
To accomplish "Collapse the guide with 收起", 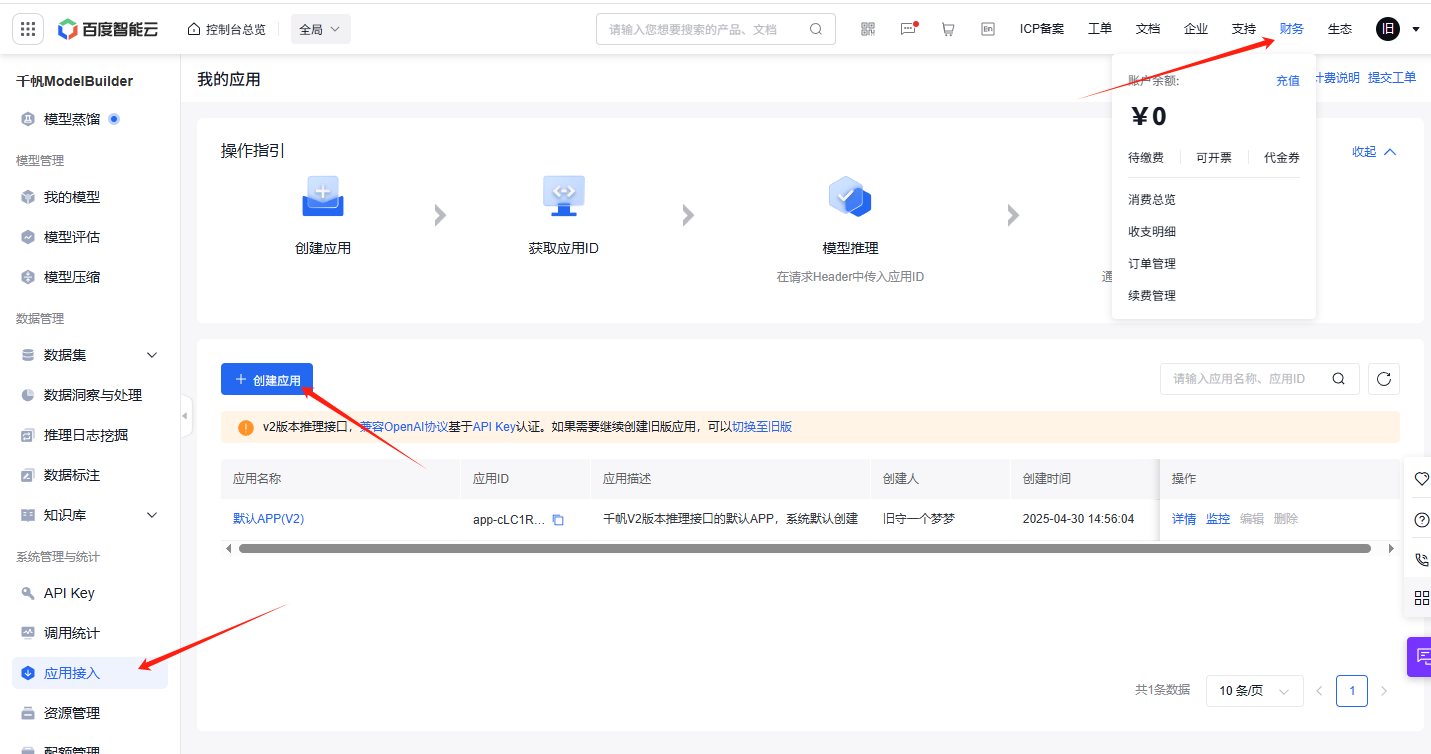I will click(x=1374, y=152).
